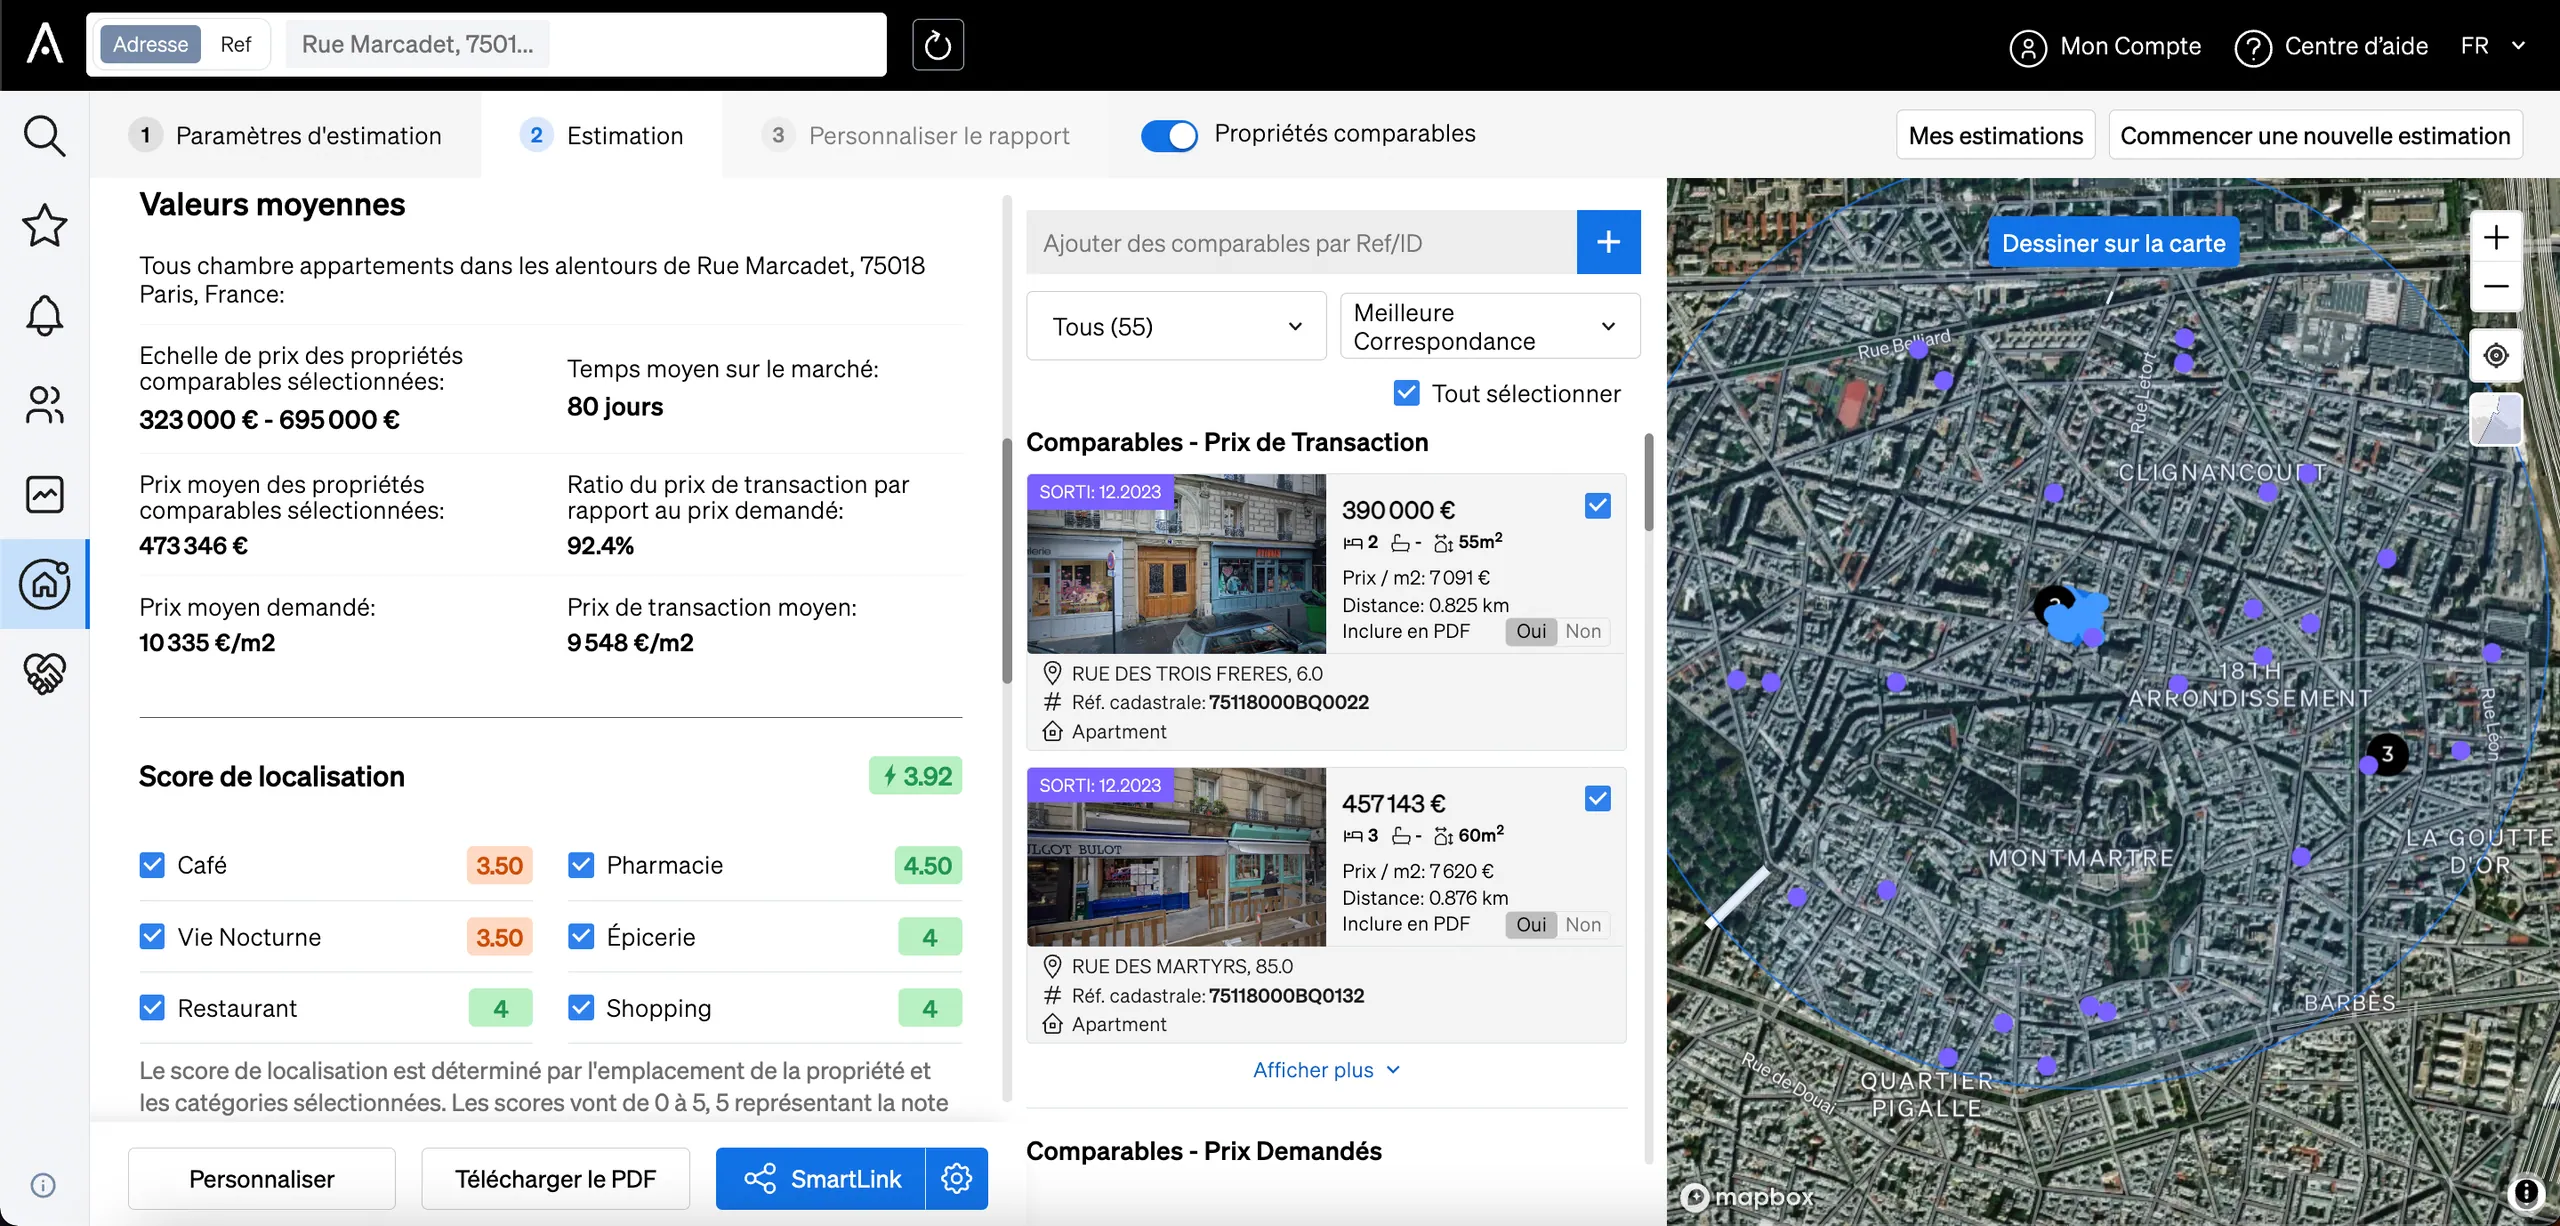Uncheck the Pharmacie category
Image resolution: width=2560 pixels, height=1226 pixels.
[581, 865]
